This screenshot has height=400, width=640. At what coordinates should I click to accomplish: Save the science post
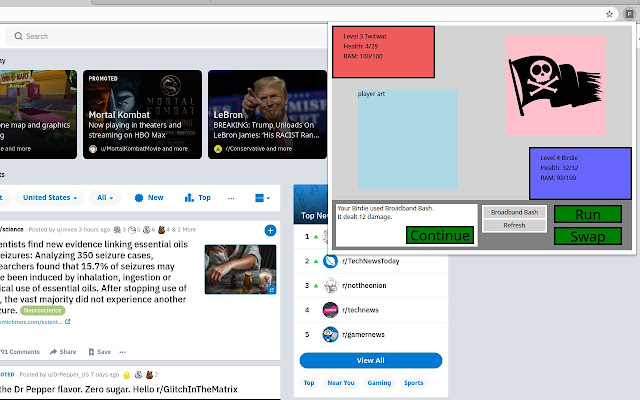(x=100, y=351)
